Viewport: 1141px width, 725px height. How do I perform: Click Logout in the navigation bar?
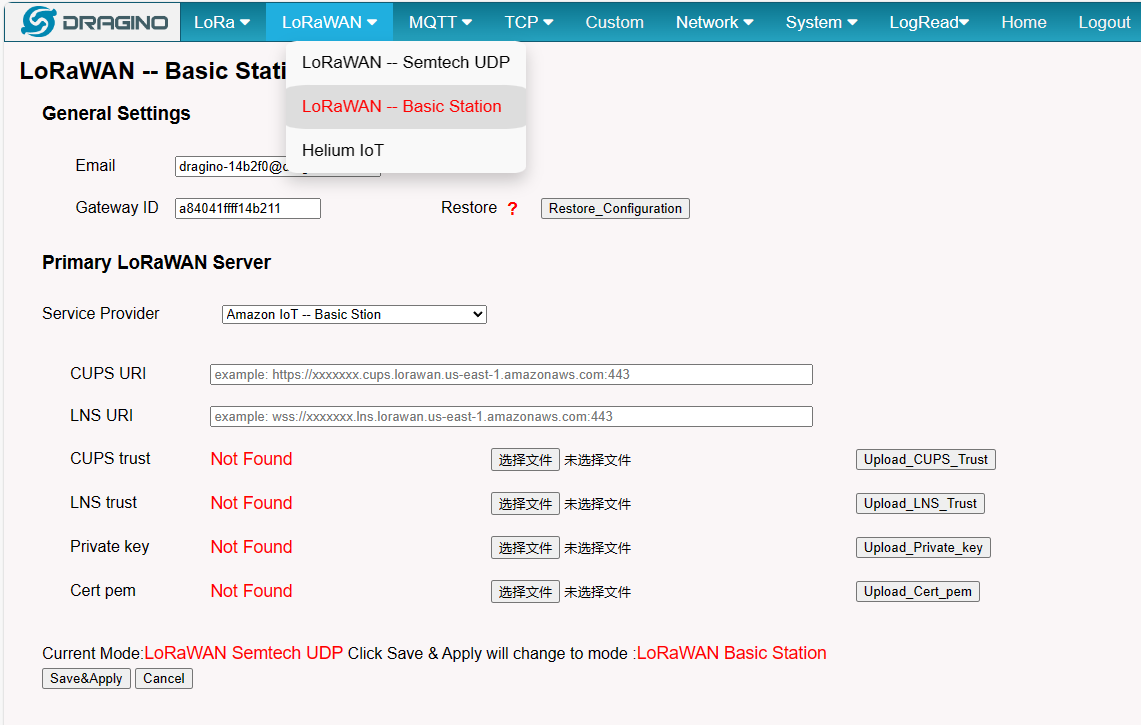(x=1104, y=23)
